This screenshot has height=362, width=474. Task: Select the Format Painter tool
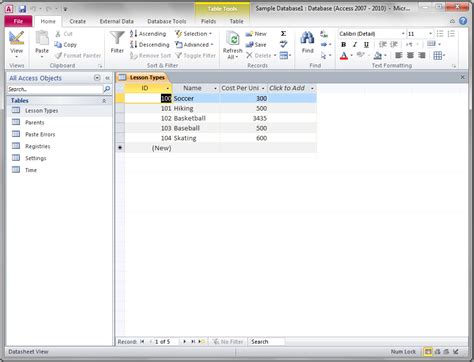(78, 55)
